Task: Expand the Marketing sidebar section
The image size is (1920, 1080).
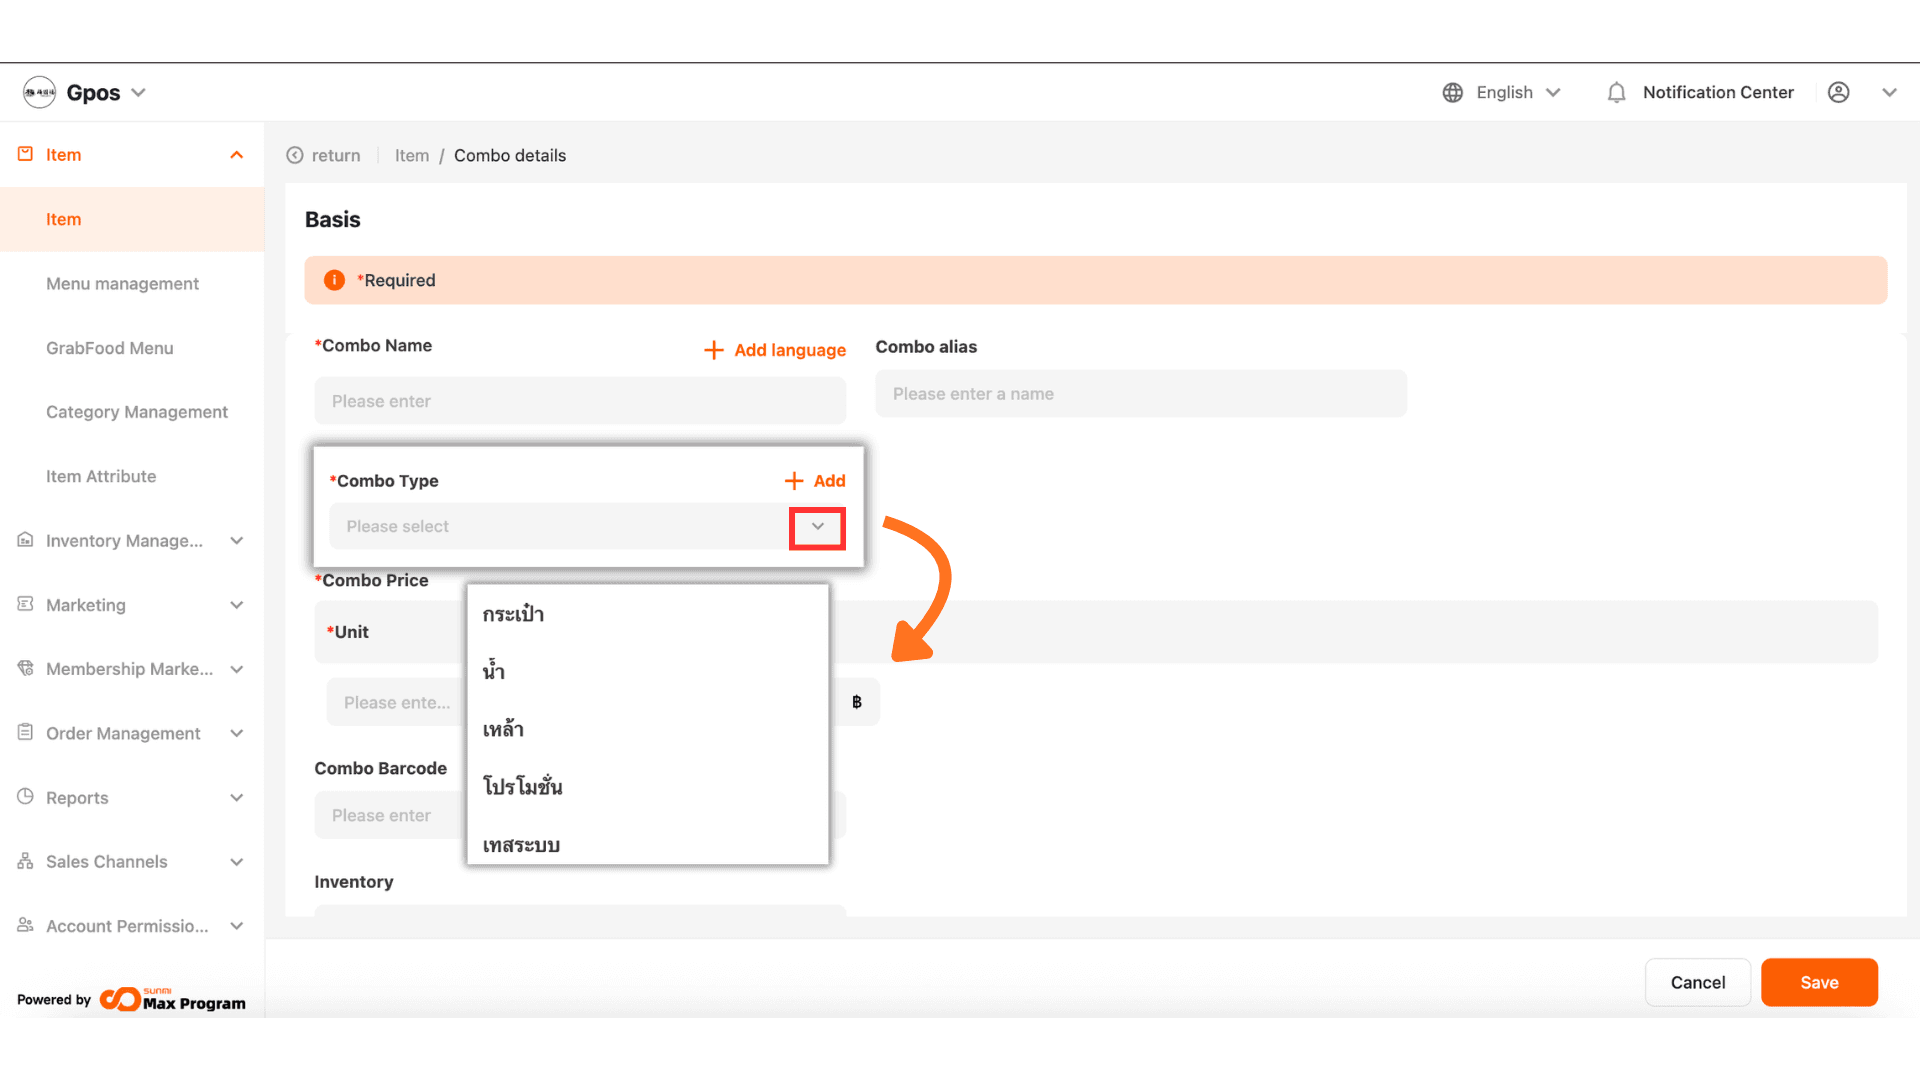Action: (x=237, y=605)
